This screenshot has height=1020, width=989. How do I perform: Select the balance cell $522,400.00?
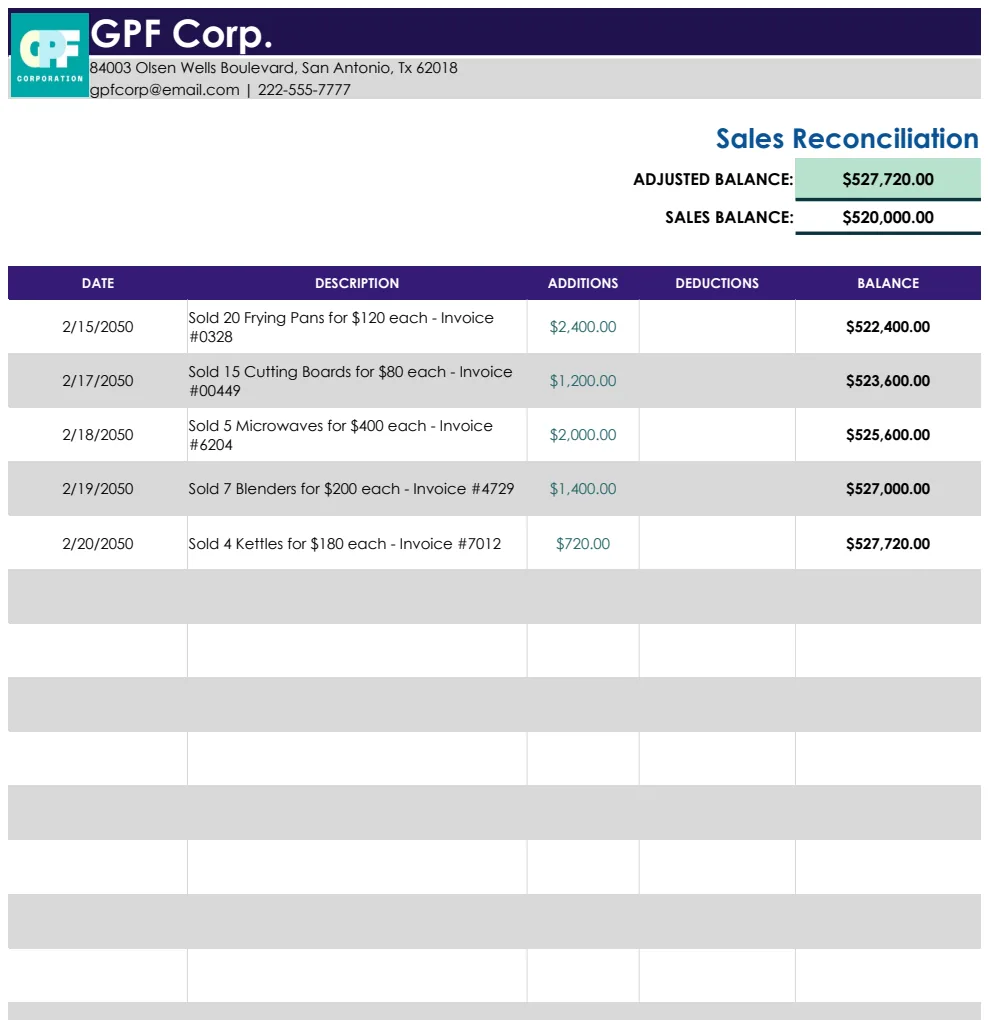point(887,327)
